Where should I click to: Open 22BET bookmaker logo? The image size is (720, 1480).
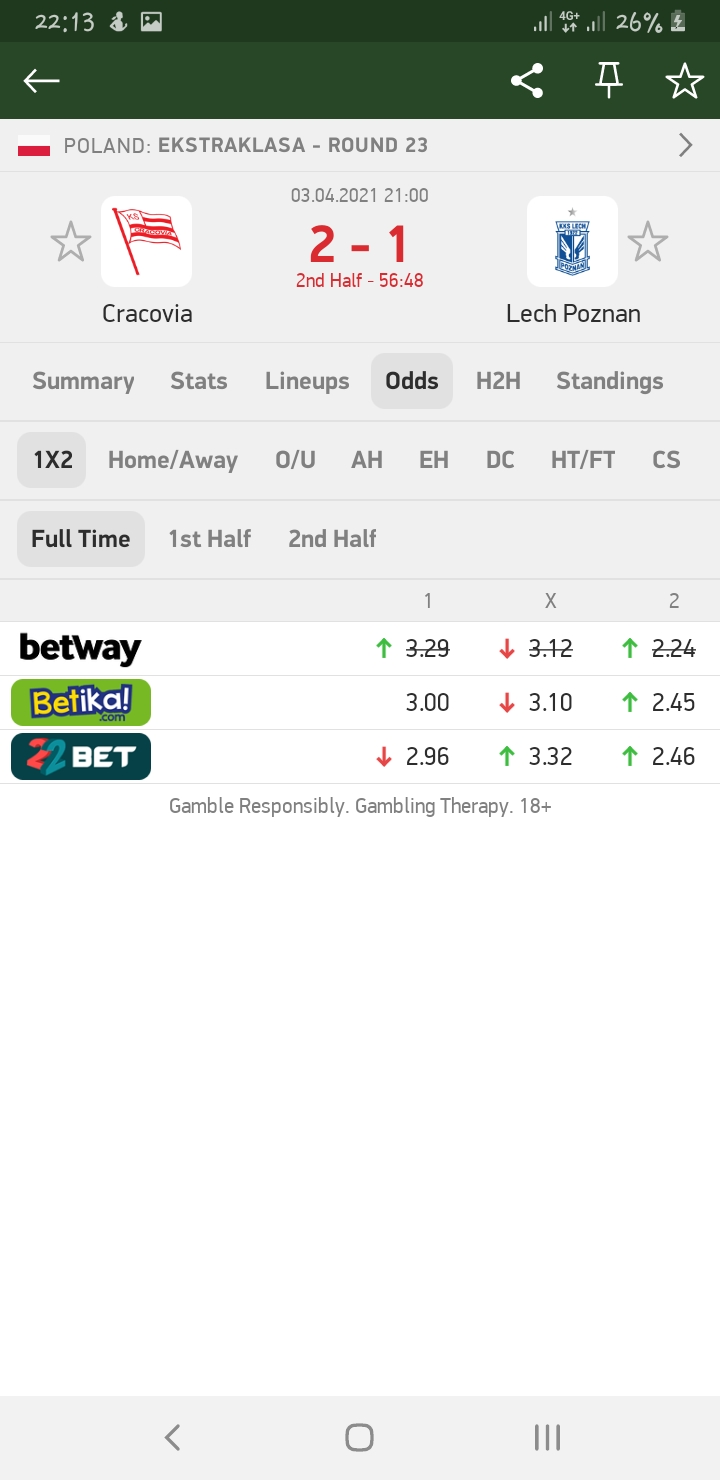pyautogui.click(x=81, y=756)
